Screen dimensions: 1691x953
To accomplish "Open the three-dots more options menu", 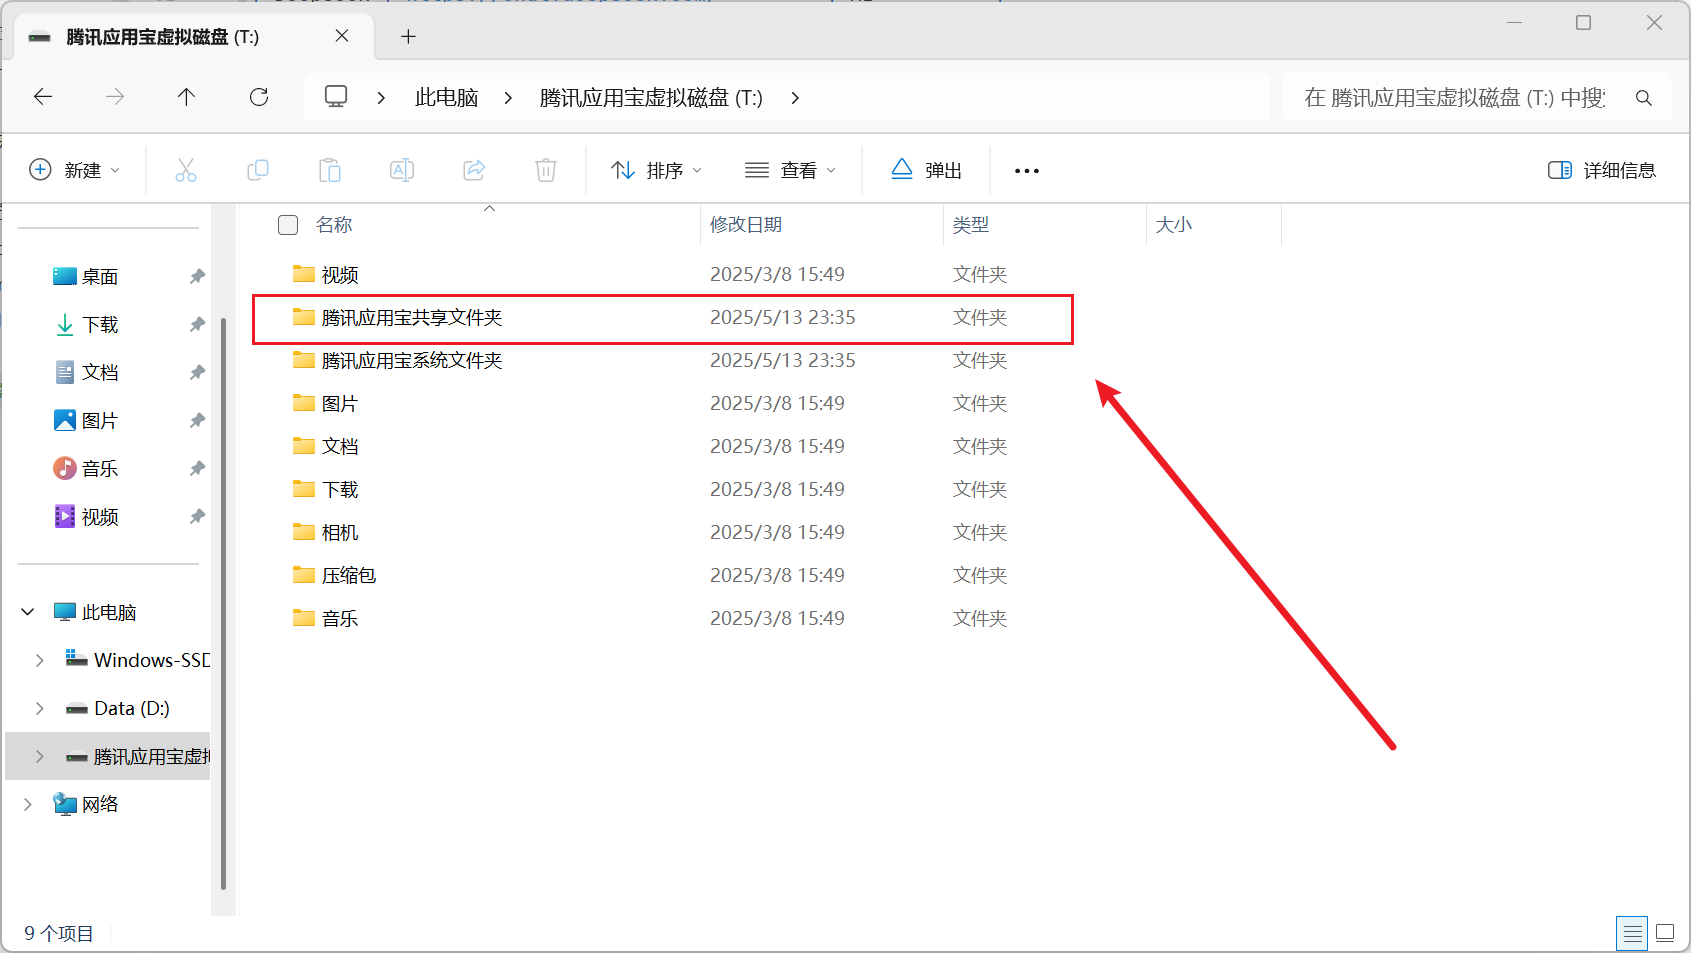I will point(1027,171).
